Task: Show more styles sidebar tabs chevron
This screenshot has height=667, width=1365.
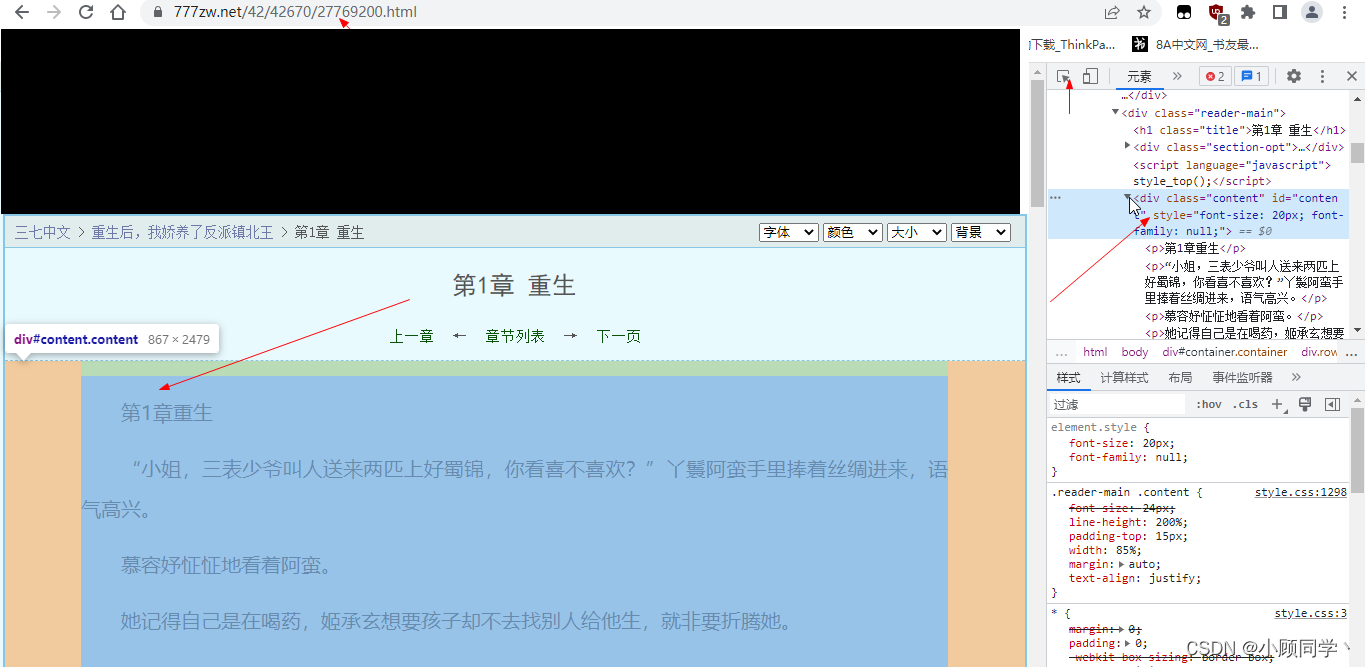Action: 1296,377
